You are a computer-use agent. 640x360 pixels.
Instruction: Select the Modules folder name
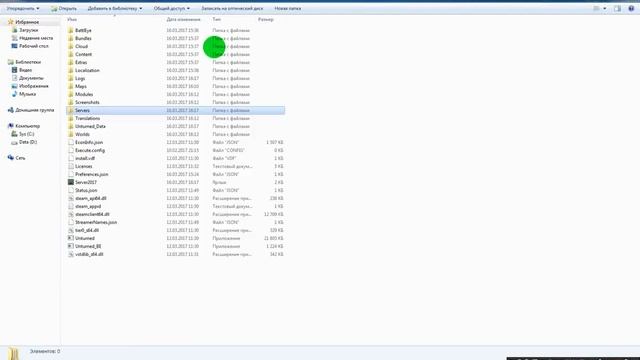point(84,94)
